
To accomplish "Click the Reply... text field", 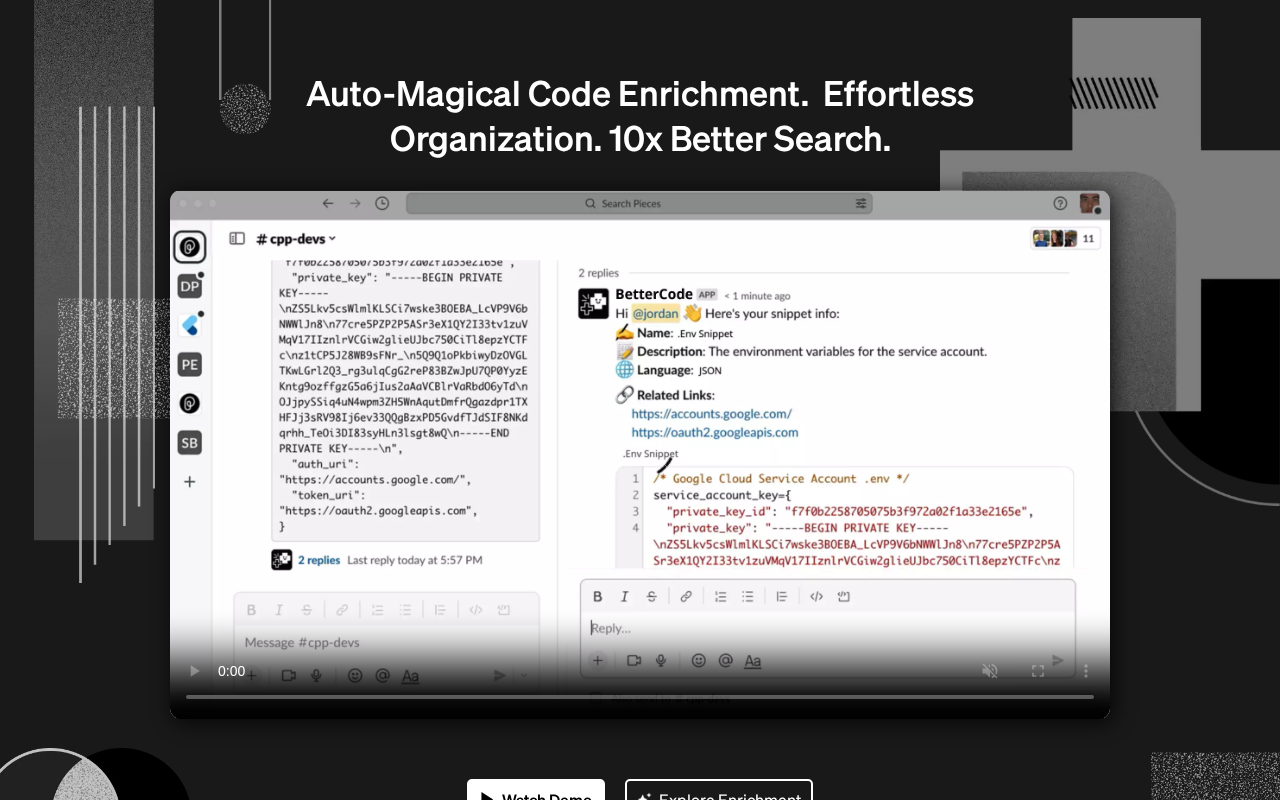I will (x=828, y=628).
